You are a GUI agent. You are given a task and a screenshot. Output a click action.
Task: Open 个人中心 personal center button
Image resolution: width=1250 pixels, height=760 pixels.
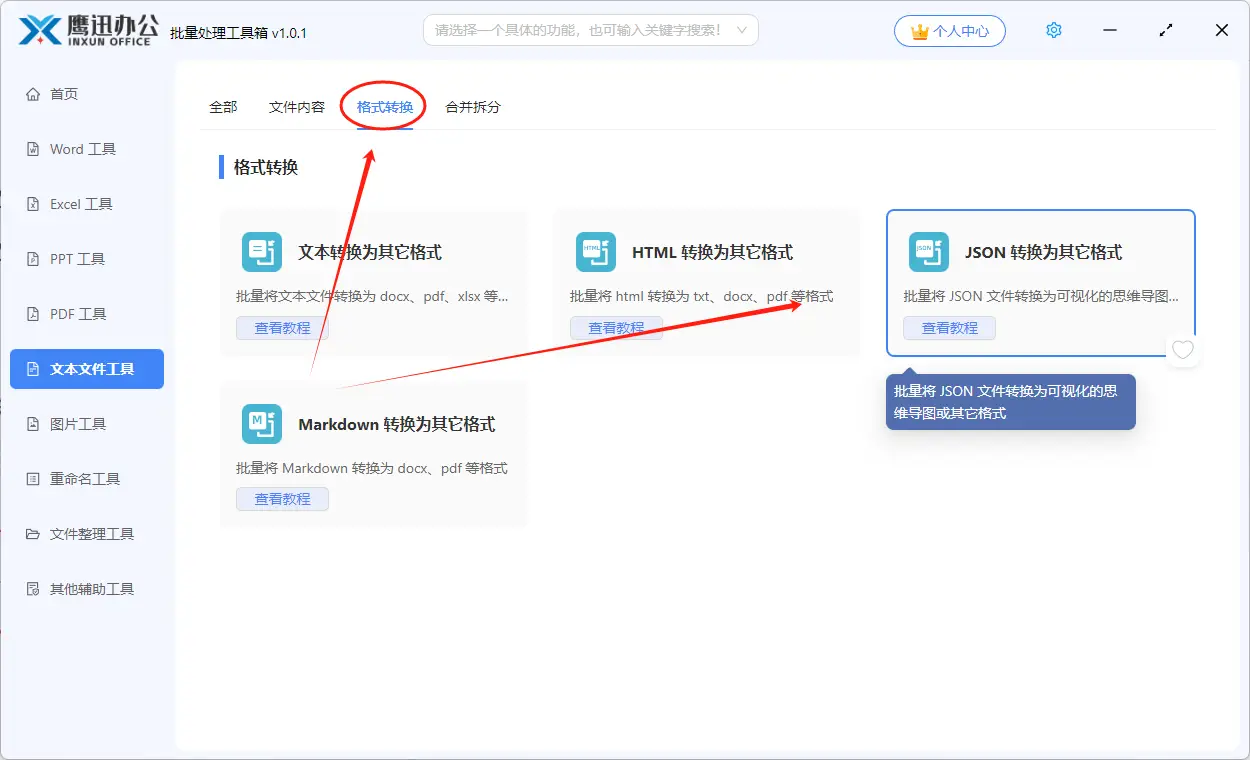[x=950, y=31]
